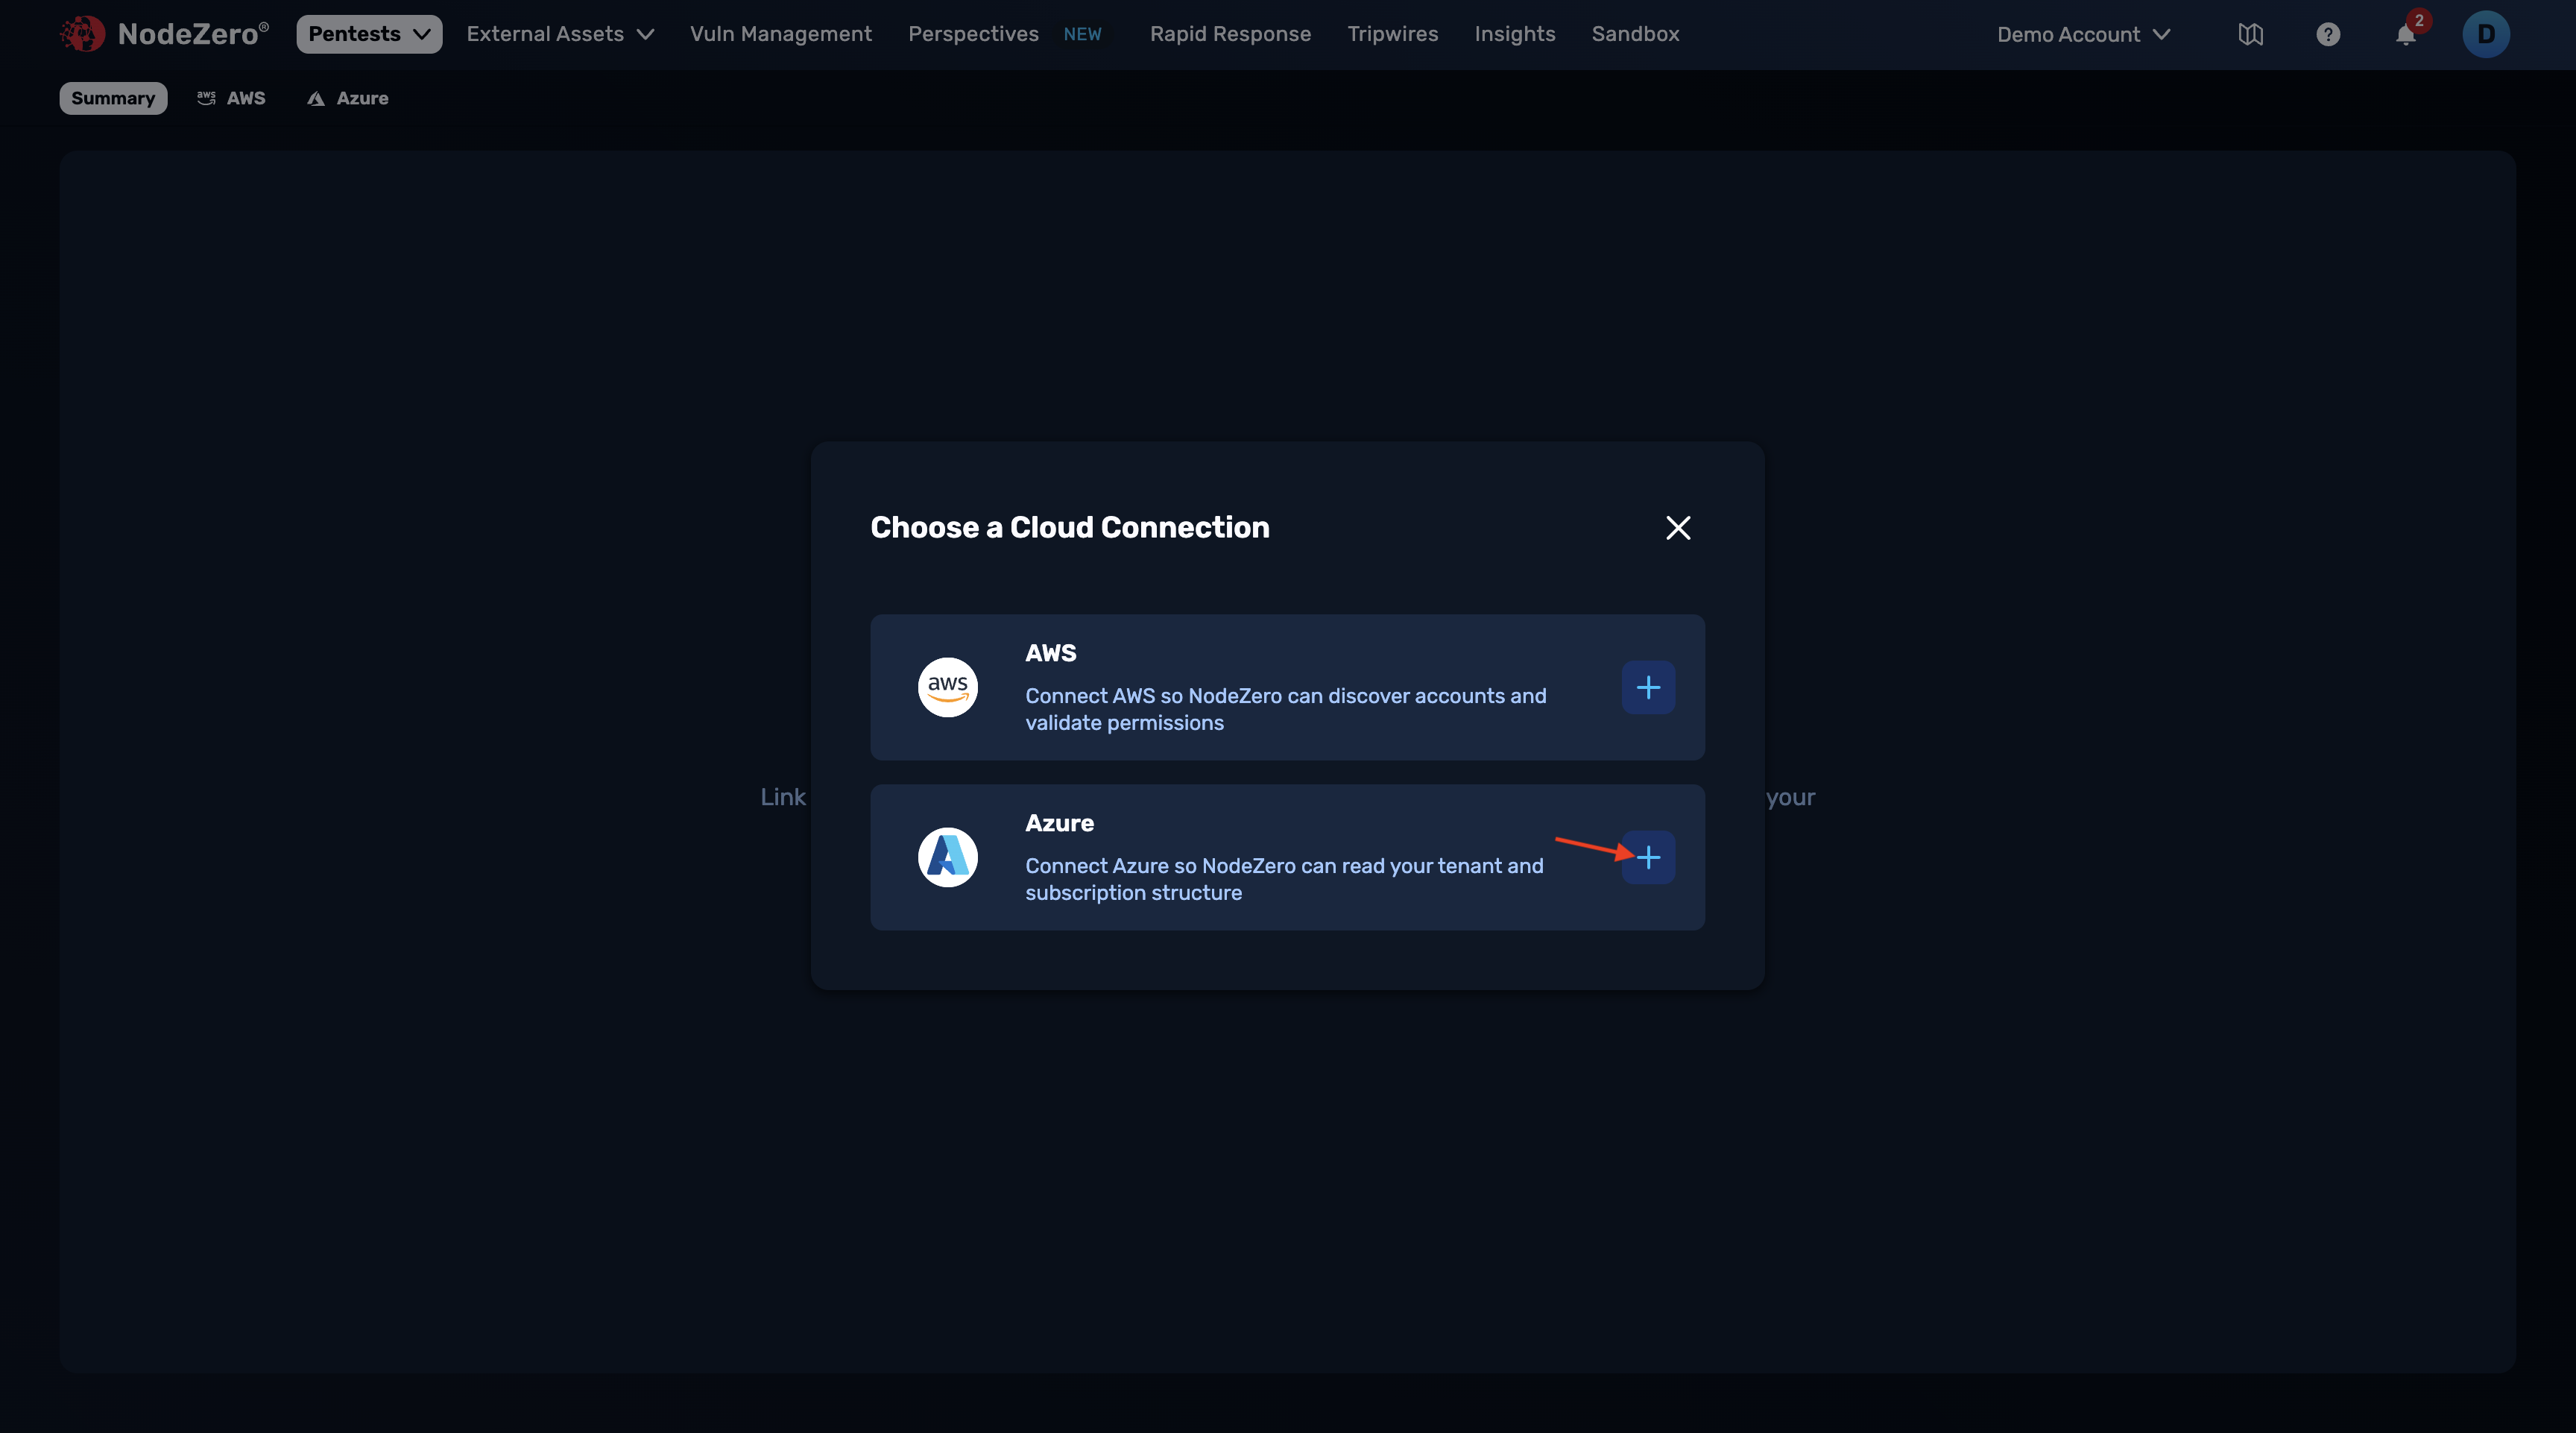Click the user avatar icon
The height and width of the screenshot is (1433, 2576).
pos(2486,33)
